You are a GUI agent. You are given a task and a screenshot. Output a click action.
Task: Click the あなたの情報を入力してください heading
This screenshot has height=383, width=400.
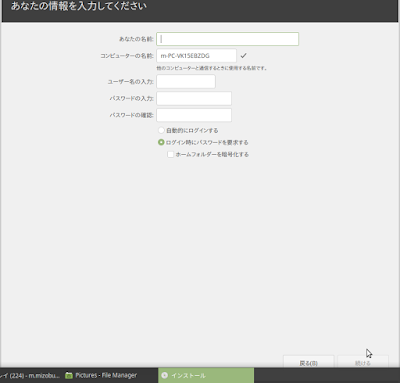[x=79, y=6]
